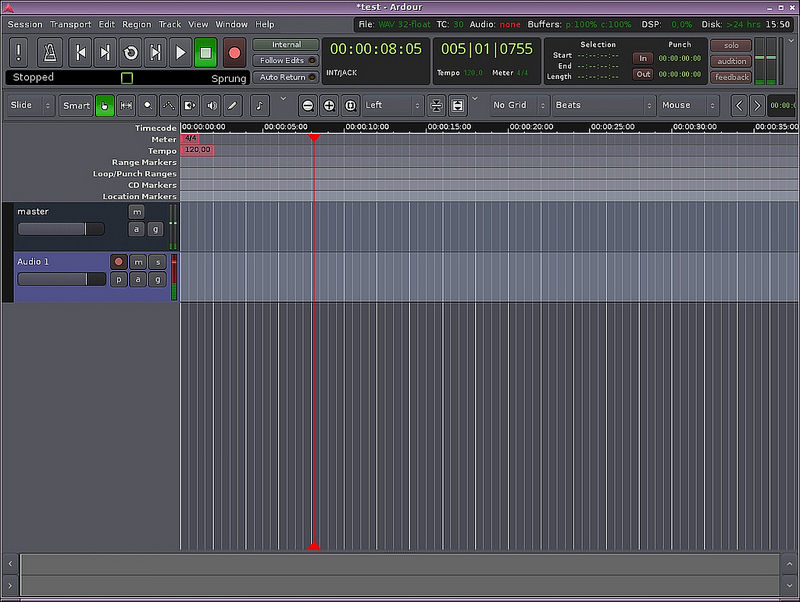Image resolution: width=800 pixels, height=602 pixels.
Task: Toggle the metronome click icon
Action: click(x=50, y=52)
